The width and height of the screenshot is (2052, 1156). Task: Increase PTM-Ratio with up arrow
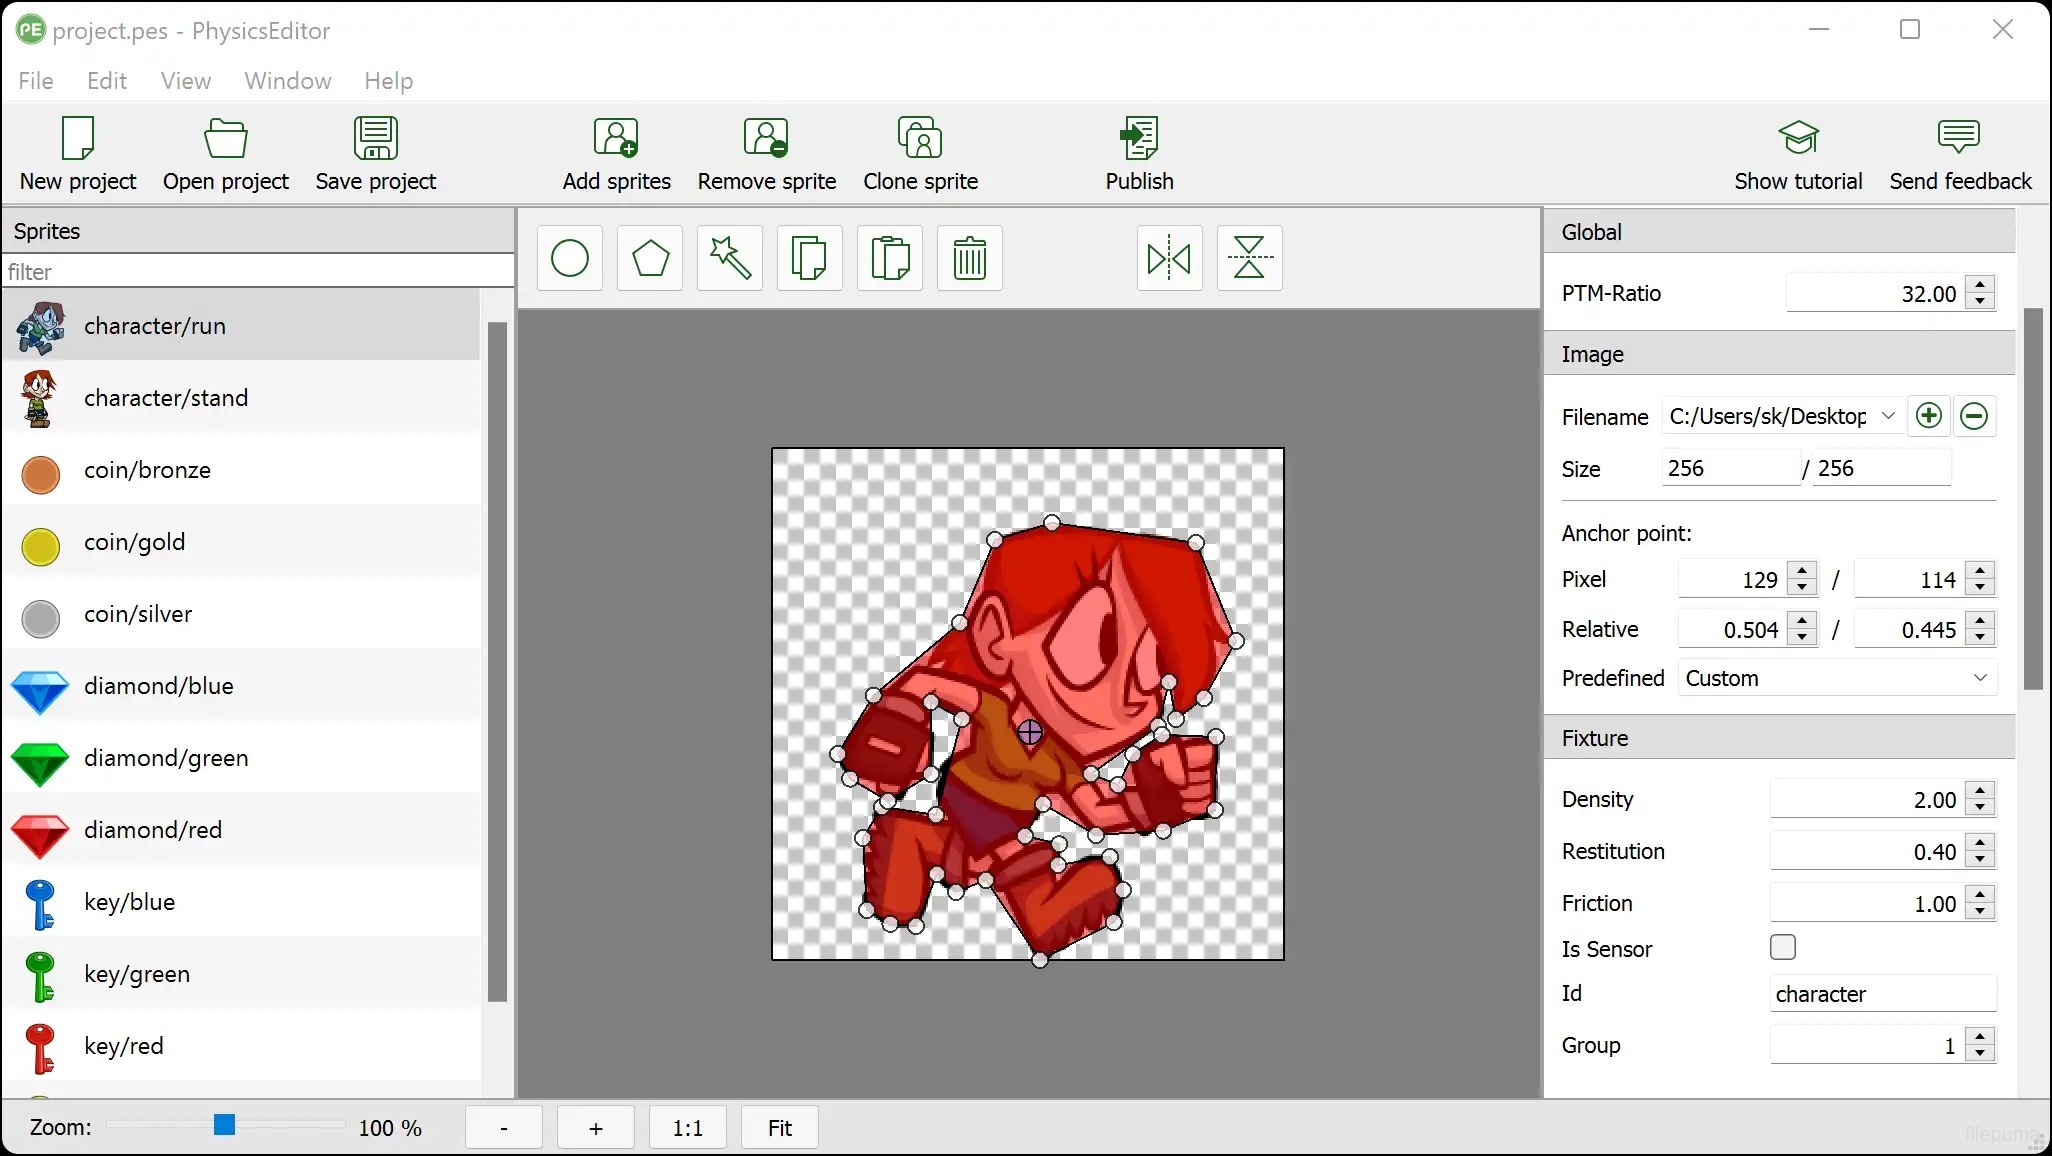coord(1980,285)
